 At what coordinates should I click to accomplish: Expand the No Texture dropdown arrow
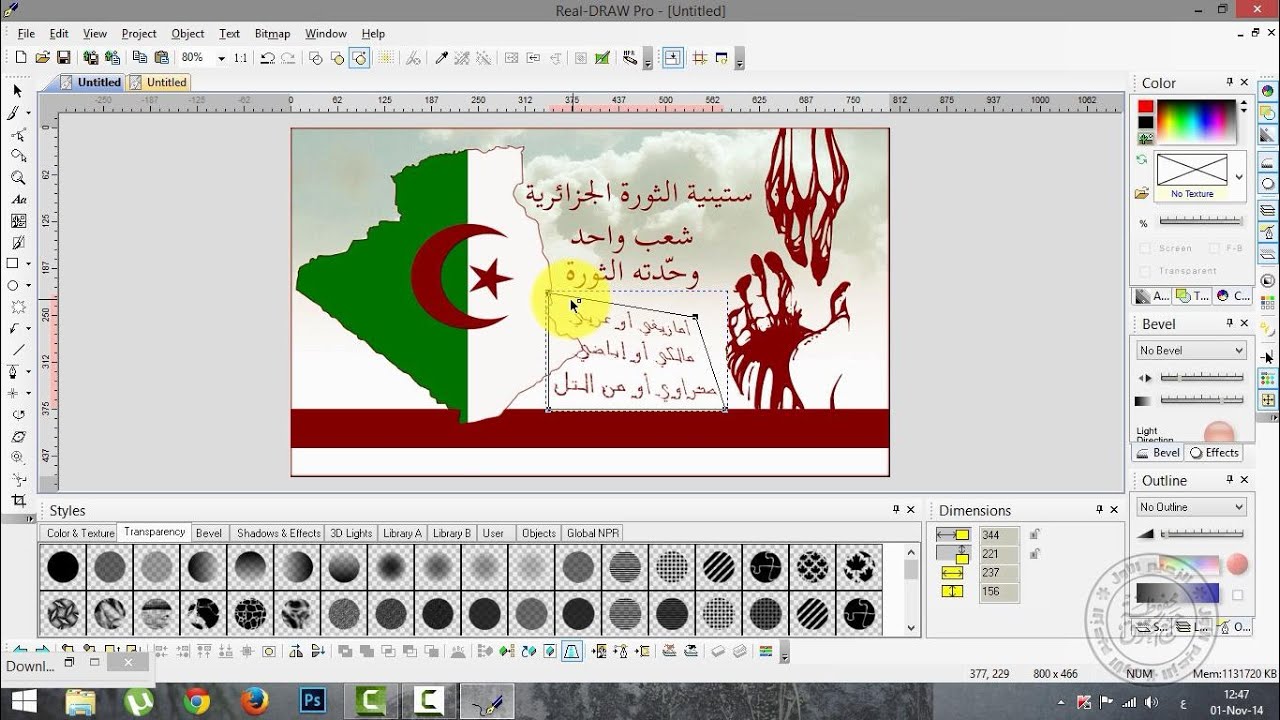[x=1240, y=177]
